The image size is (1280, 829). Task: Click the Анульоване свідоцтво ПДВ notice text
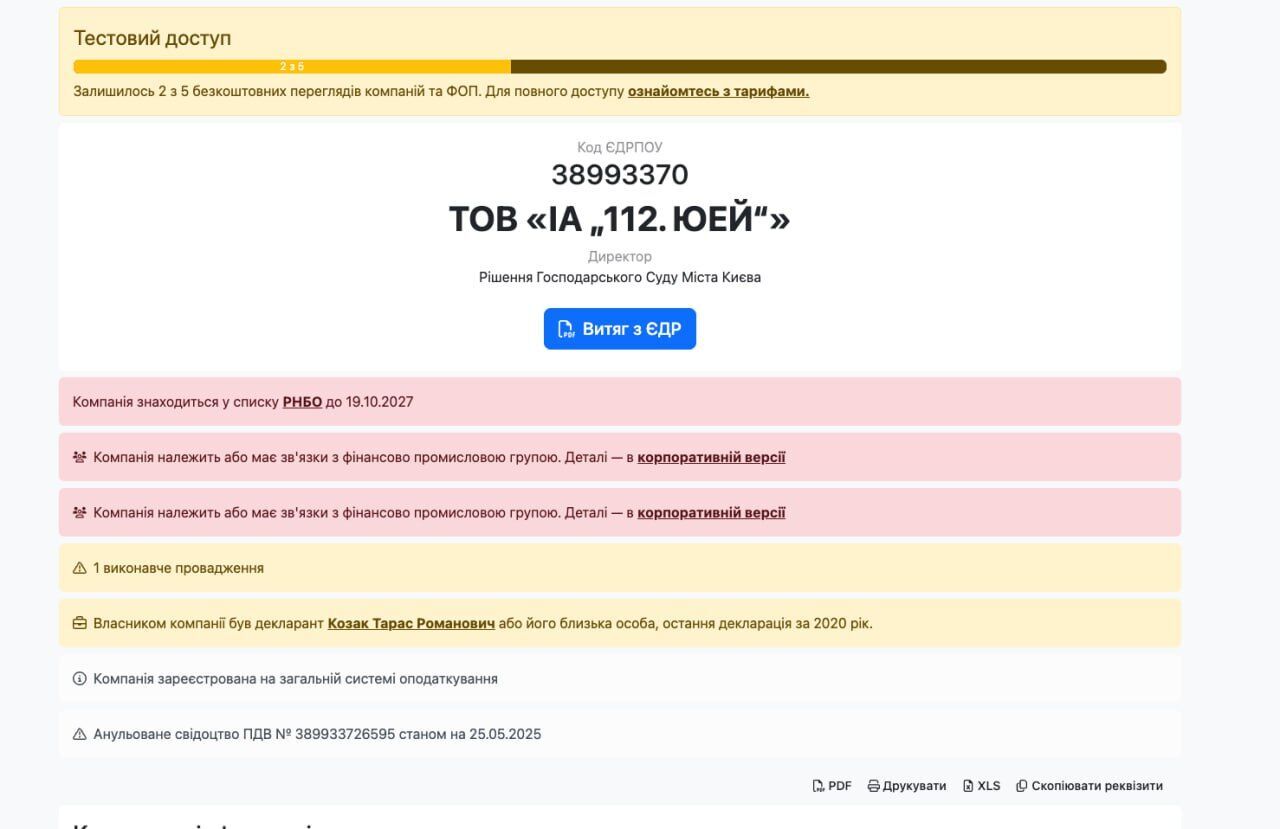click(x=317, y=734)
